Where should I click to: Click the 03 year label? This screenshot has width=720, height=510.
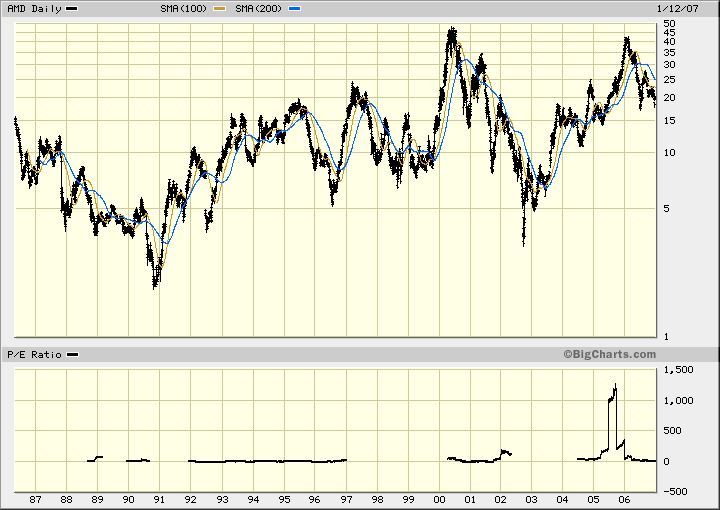(531, 499)
